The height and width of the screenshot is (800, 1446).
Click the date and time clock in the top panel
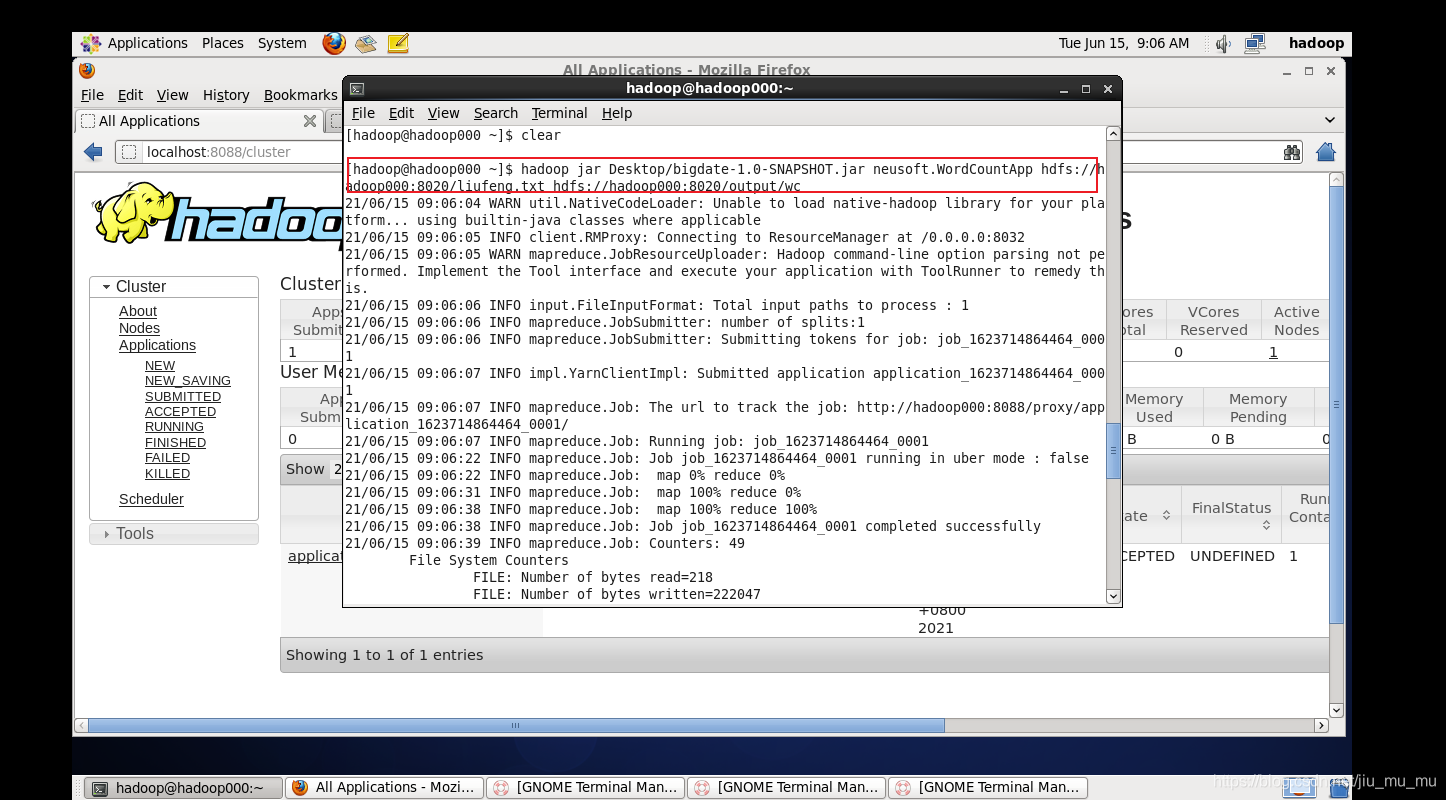(x=1124, y=43)
